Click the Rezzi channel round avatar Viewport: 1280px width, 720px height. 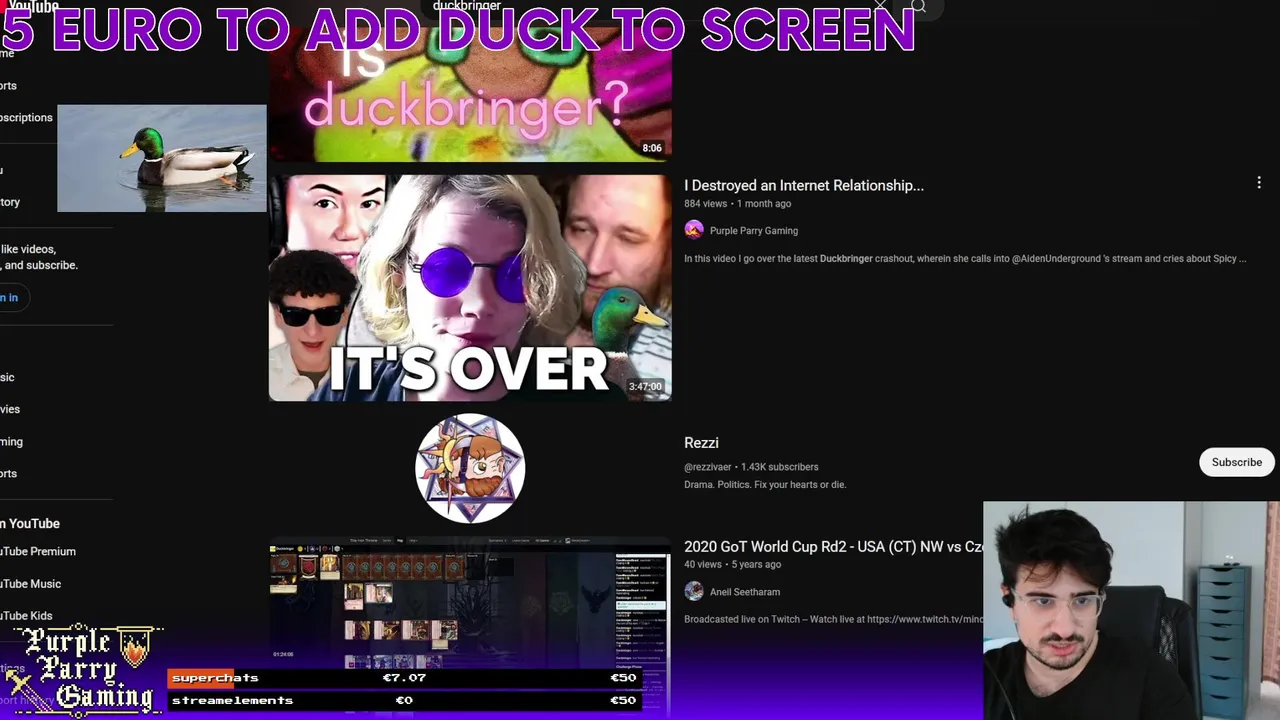coord(470,468)
